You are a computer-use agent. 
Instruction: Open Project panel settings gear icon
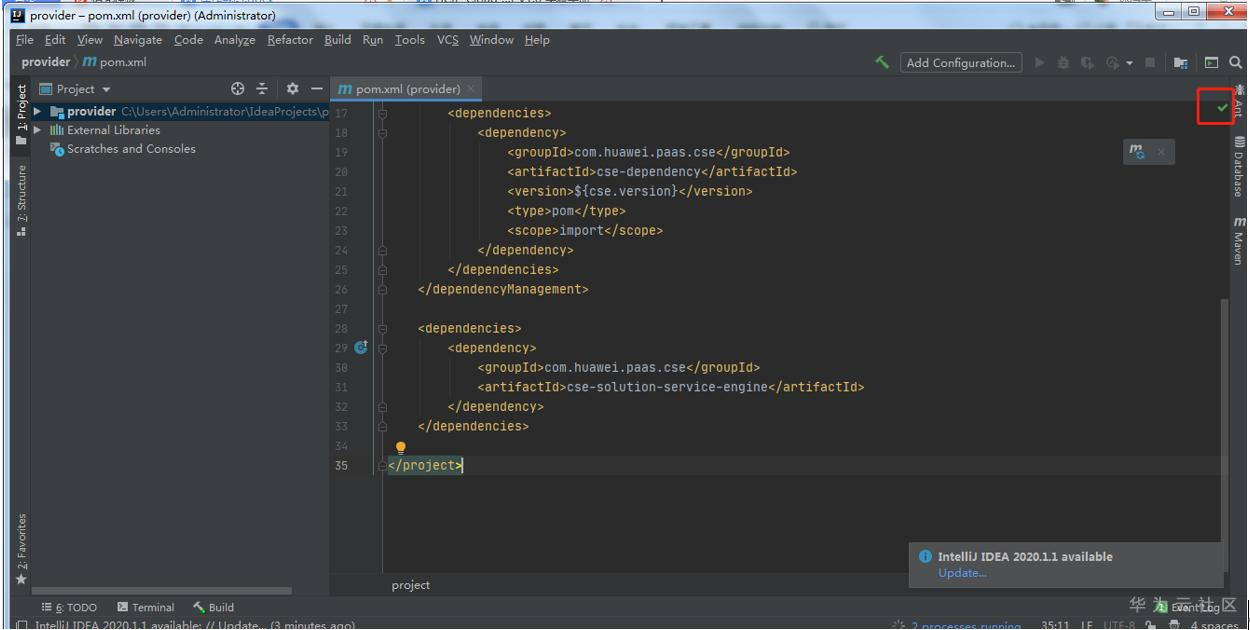click(292, 89)
